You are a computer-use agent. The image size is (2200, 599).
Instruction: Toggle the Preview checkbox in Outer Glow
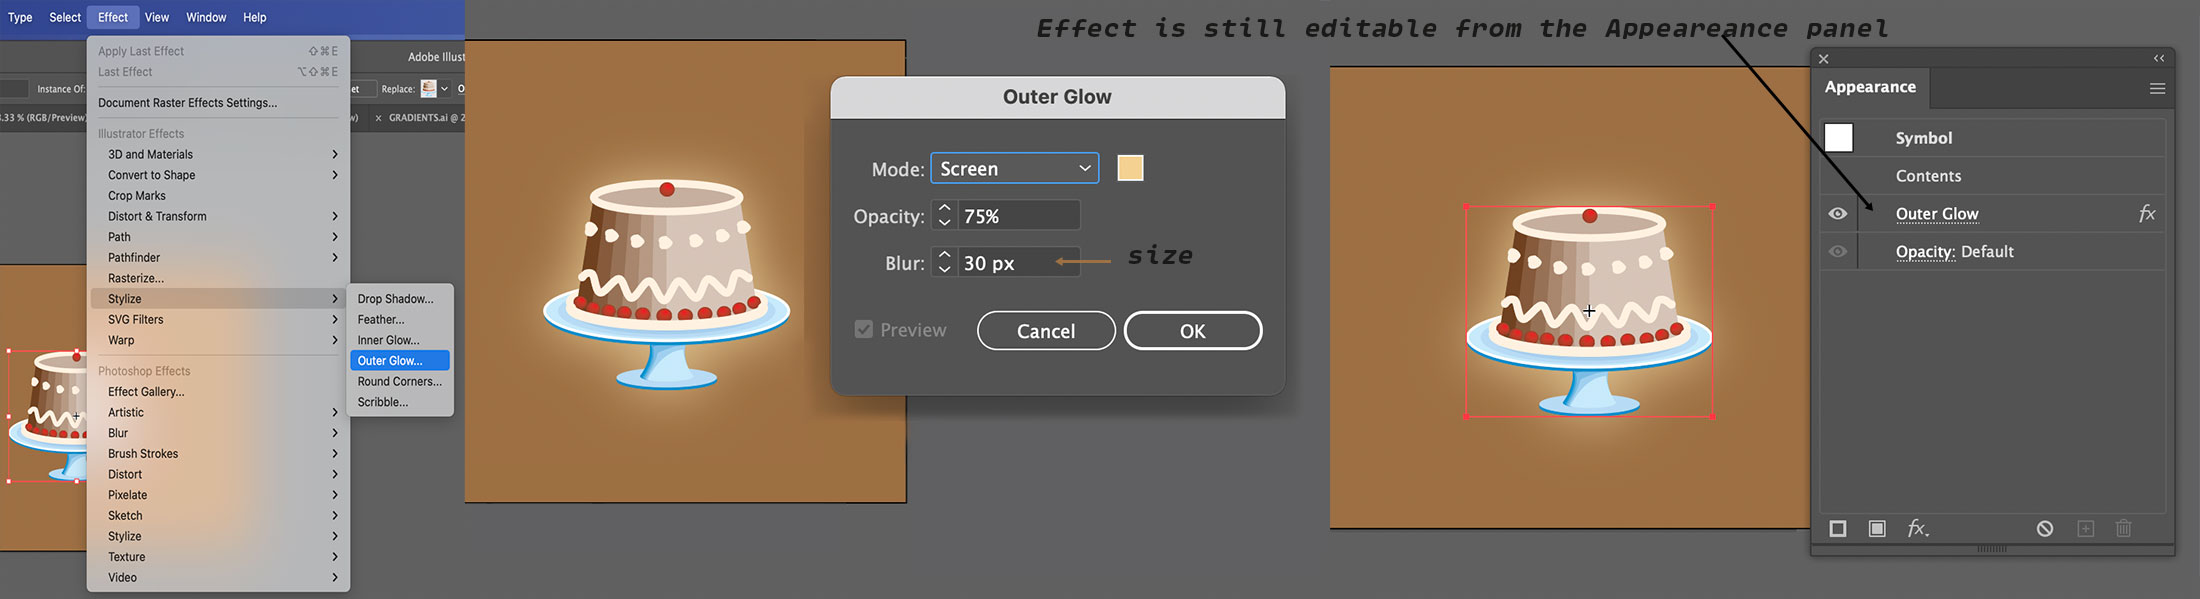pyautogui.click(x=864, y=329)
